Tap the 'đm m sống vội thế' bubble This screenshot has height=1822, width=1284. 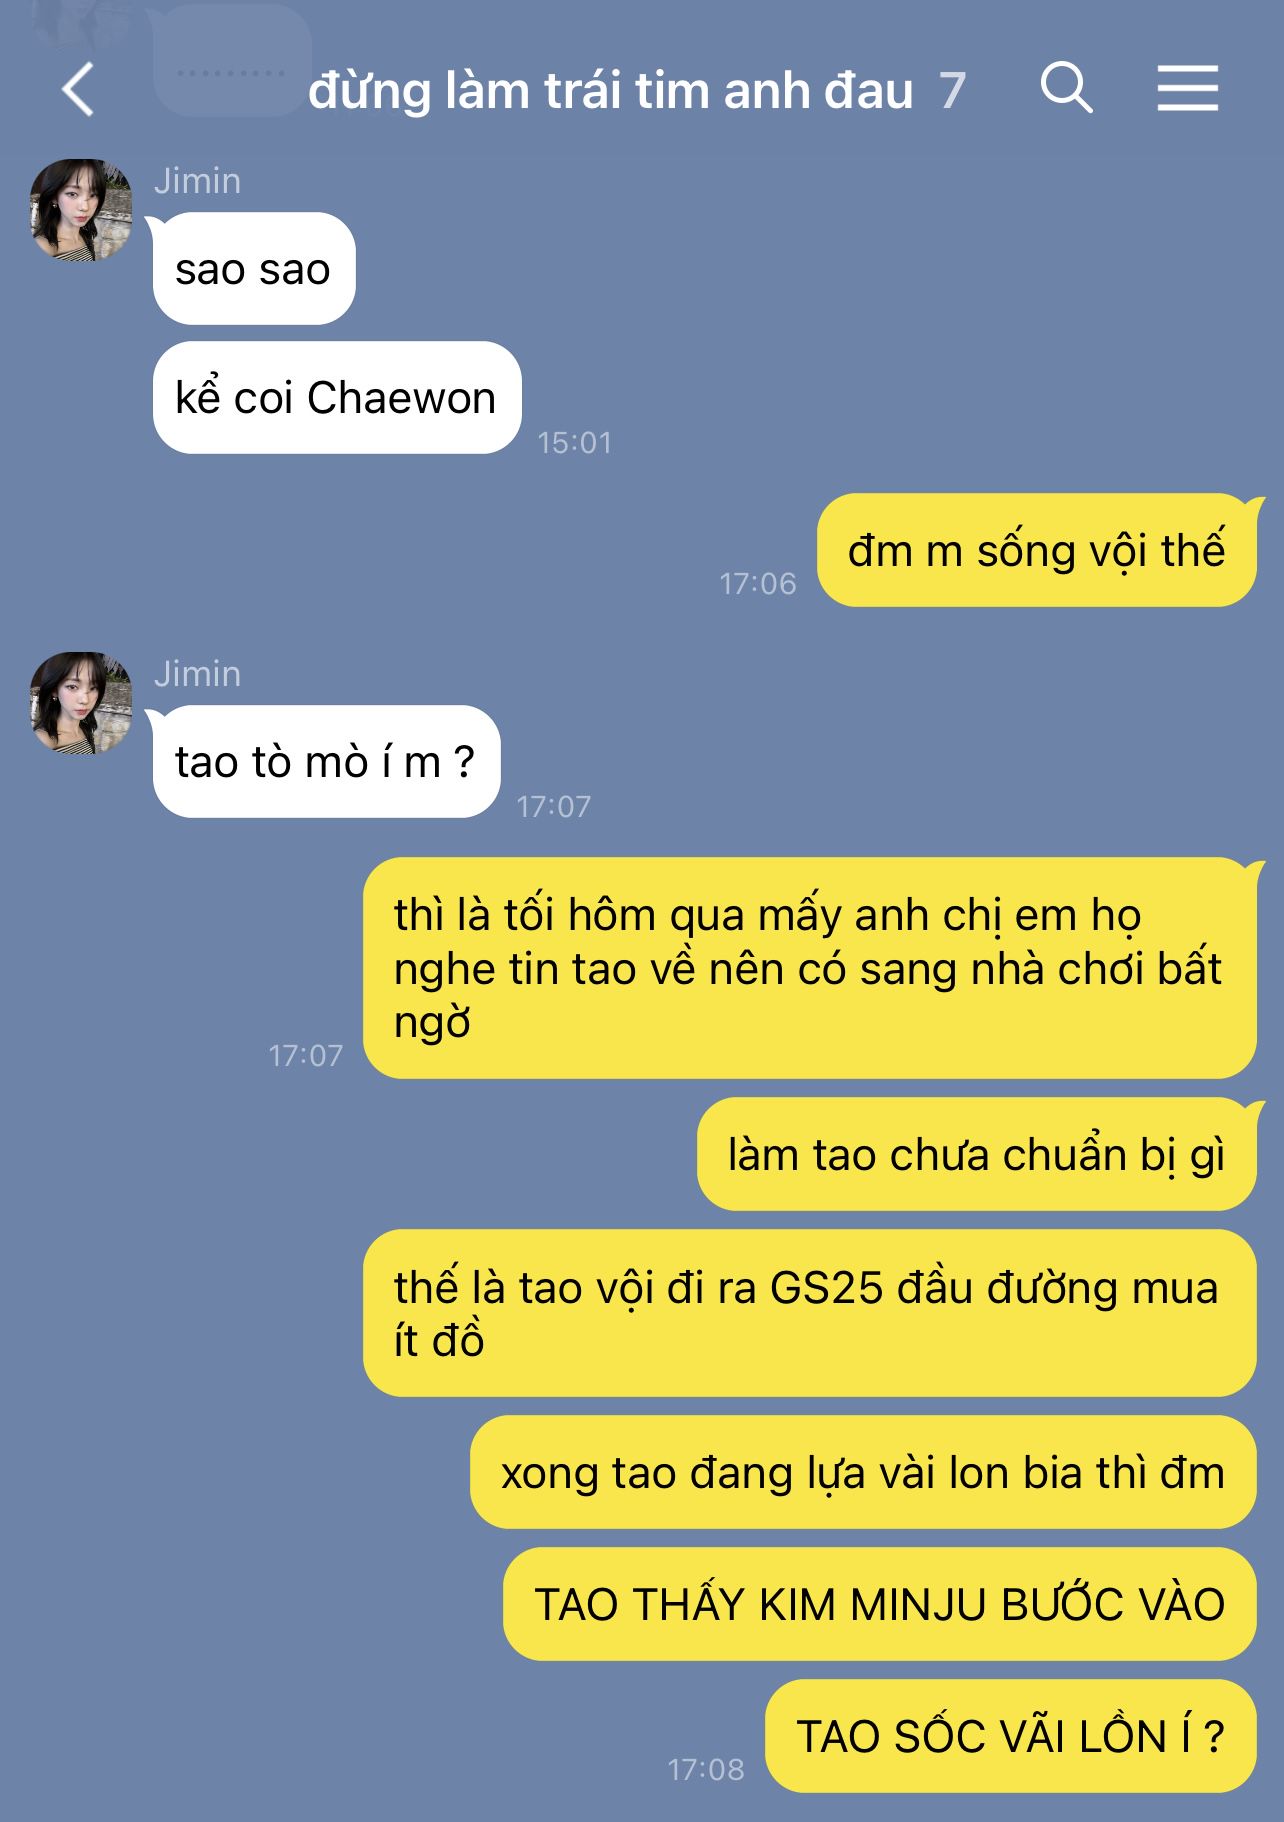pyautogui.click(x=1036, y=550)
